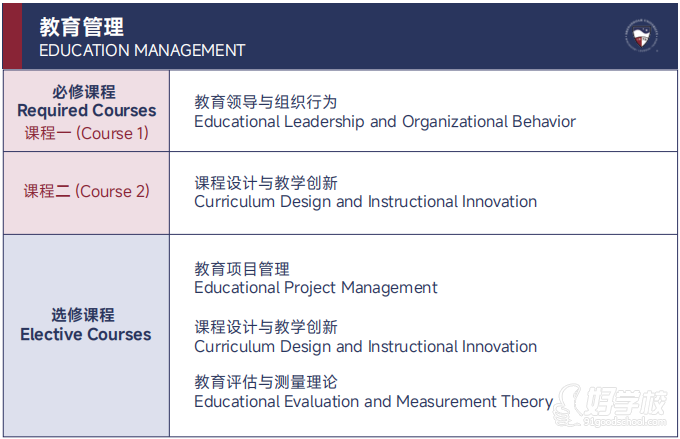Click the school crest logo in header
The image size is (680, 439).
pyautogui.click(x=643, y=34)
